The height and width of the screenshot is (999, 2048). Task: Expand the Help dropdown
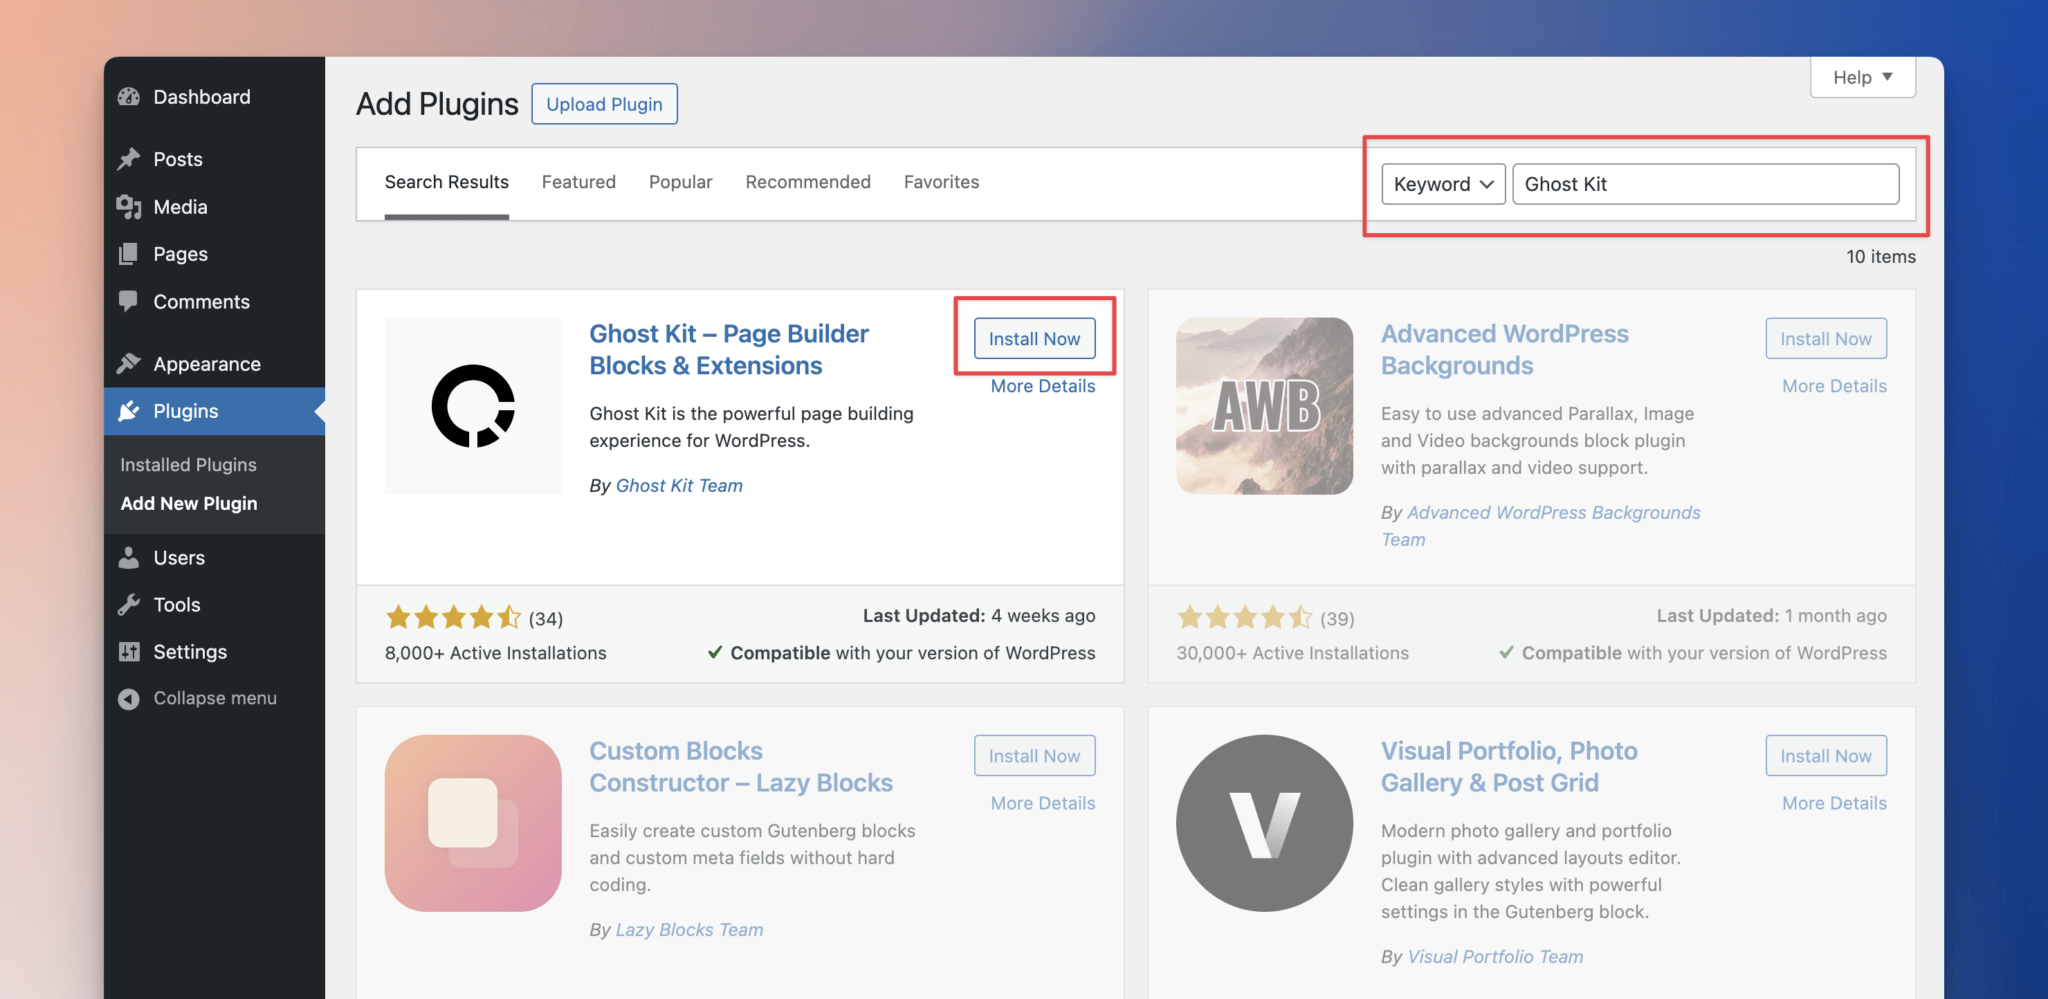coord(1861,77)
